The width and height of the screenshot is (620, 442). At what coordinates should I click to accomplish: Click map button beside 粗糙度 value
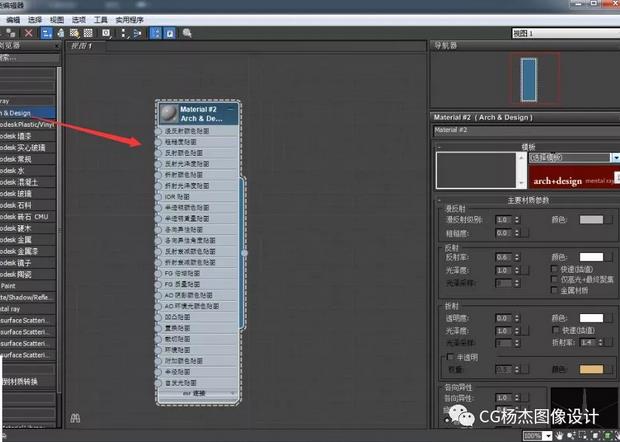pyautogui.click(x=525, y=233)
